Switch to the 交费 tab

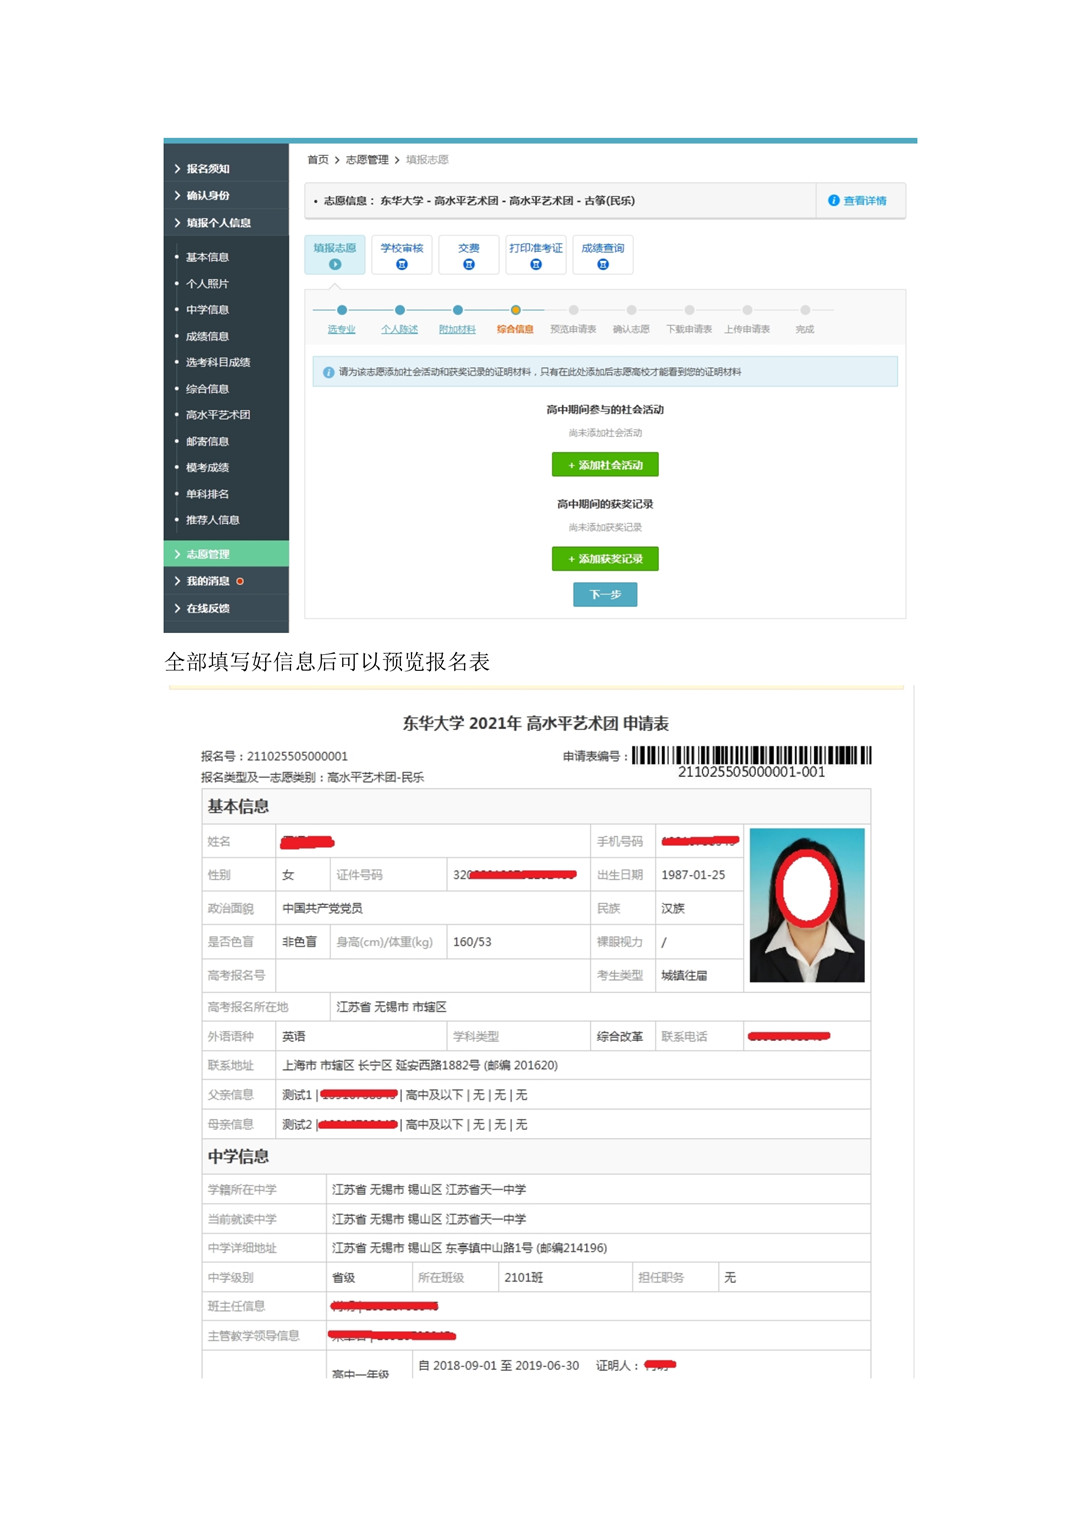(469, 255)
